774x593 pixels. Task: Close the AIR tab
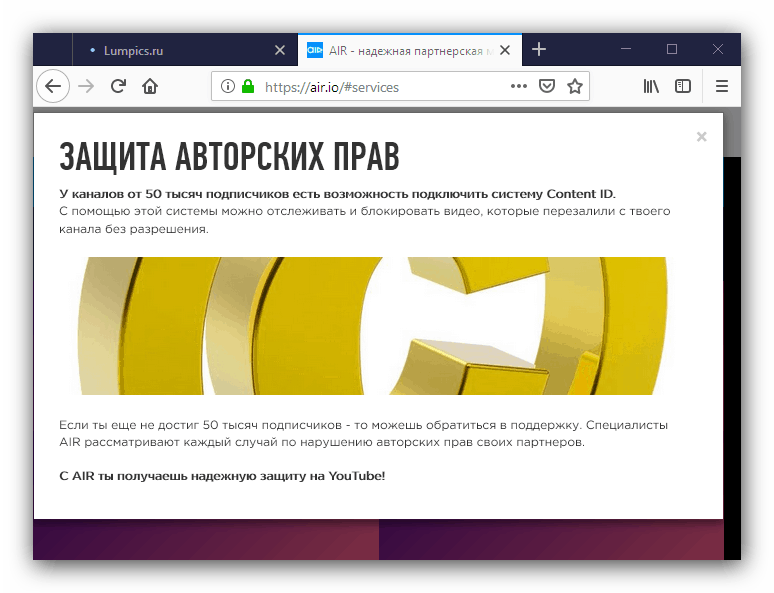[x=504, y=50]
